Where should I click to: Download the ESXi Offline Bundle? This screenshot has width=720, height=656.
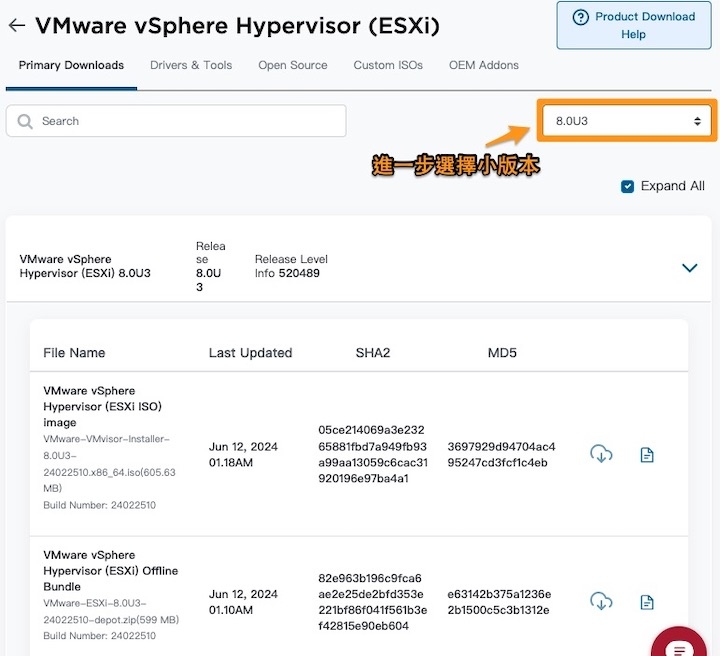601,601
